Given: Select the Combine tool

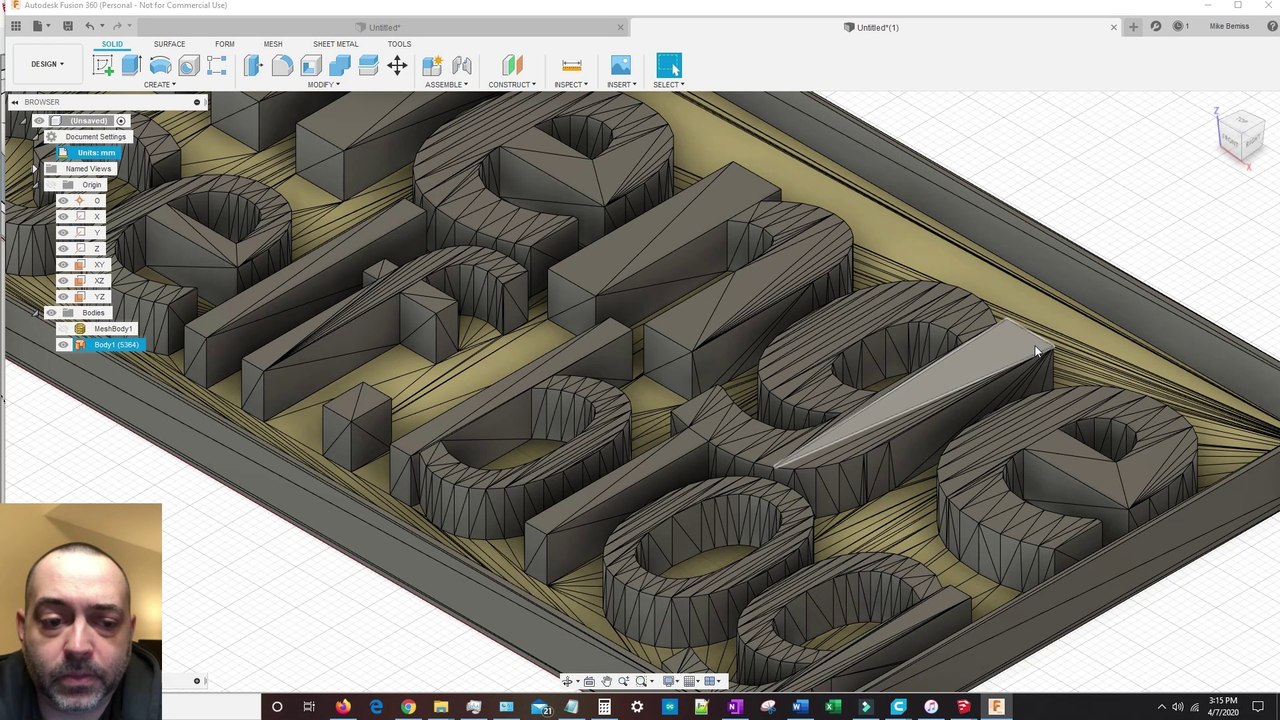Looking at the screenshot, I should point(340,66).
